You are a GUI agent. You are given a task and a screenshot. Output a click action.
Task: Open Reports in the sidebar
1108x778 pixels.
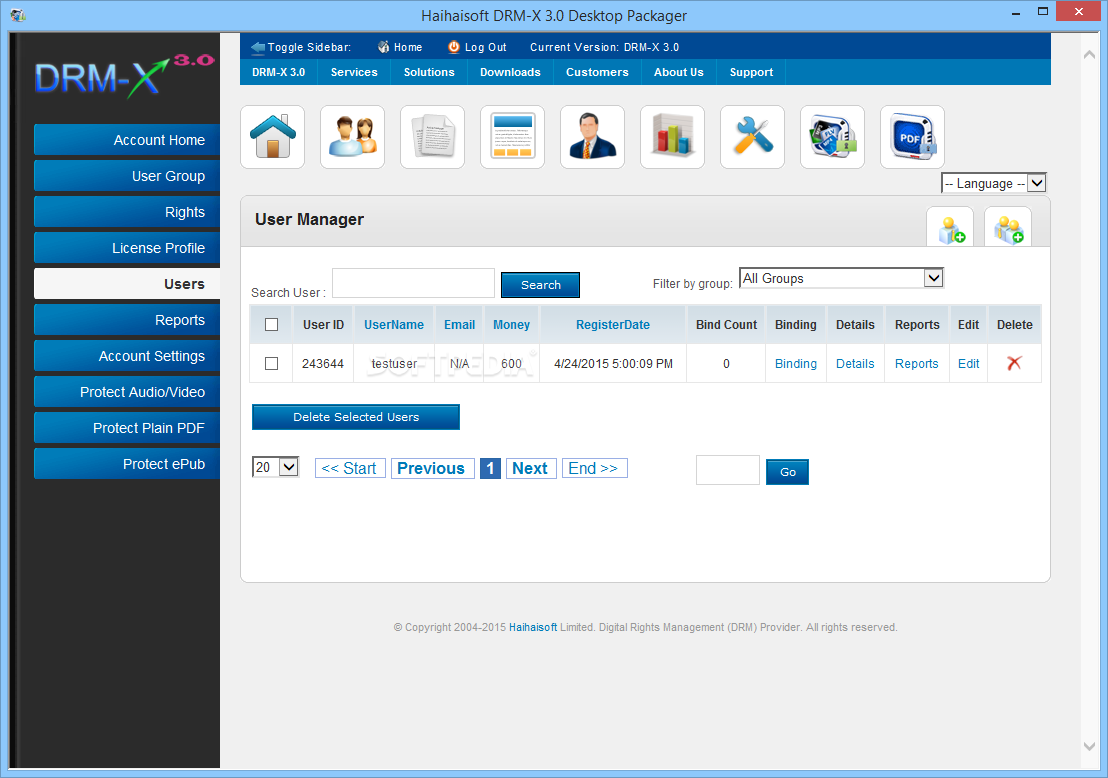[127, 320]
